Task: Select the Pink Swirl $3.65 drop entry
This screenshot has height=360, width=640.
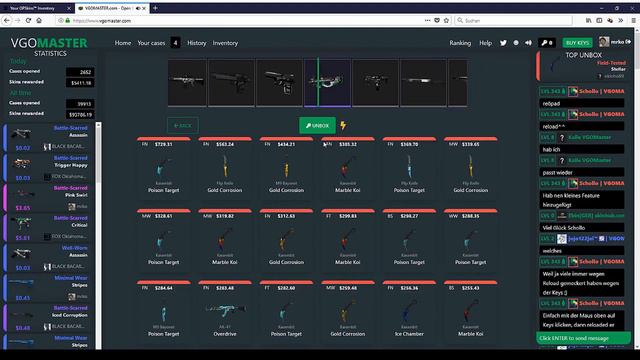Action: [x=48, y=198]
